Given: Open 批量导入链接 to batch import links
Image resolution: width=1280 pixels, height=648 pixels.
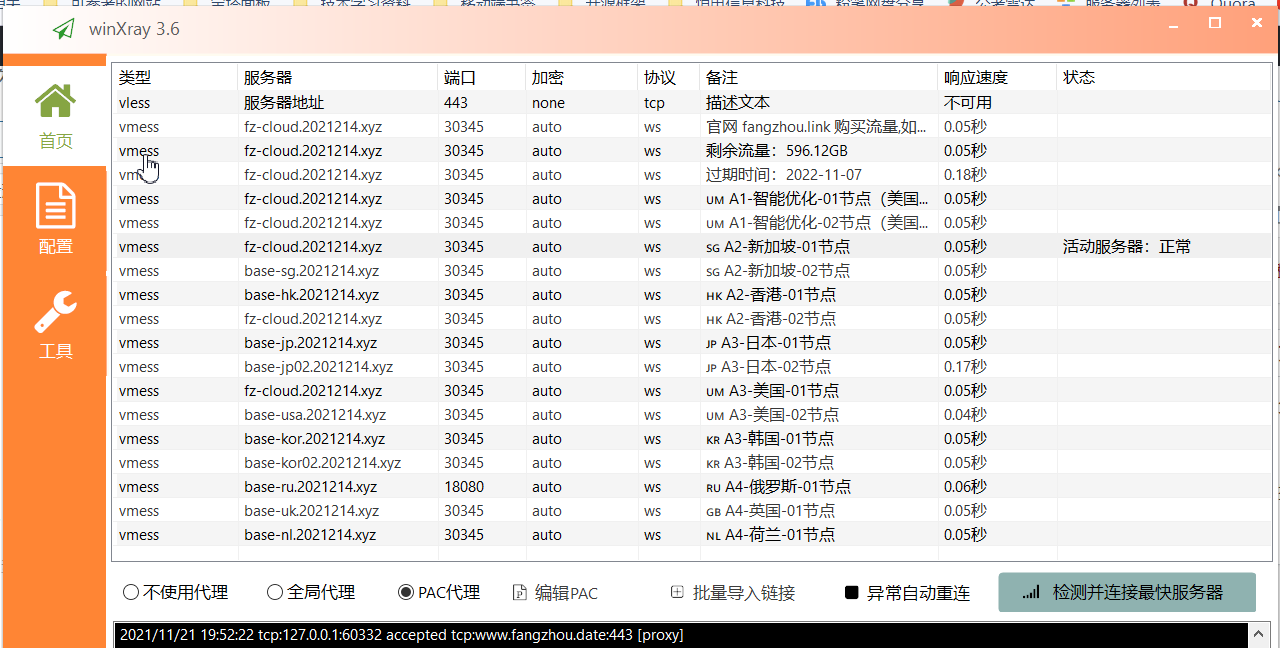Looking at the screenshot, I should coord(738,592).
